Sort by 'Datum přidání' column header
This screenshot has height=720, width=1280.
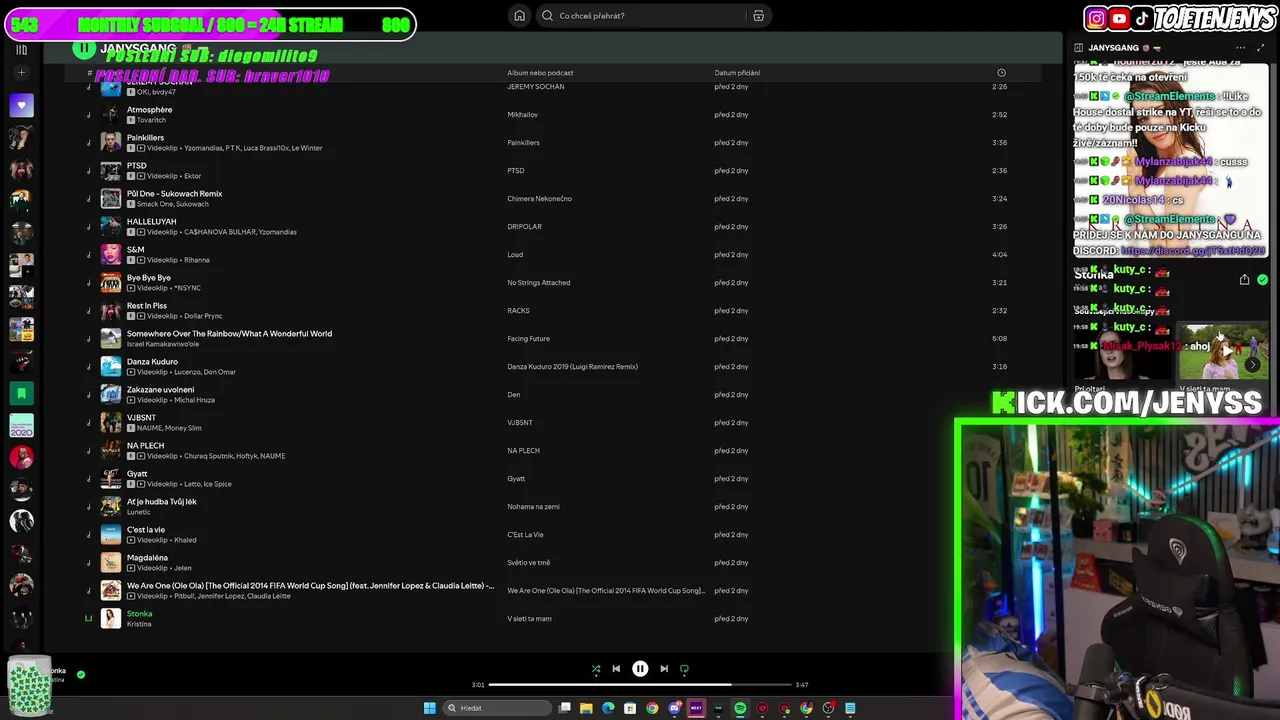[x=737, y=73]
